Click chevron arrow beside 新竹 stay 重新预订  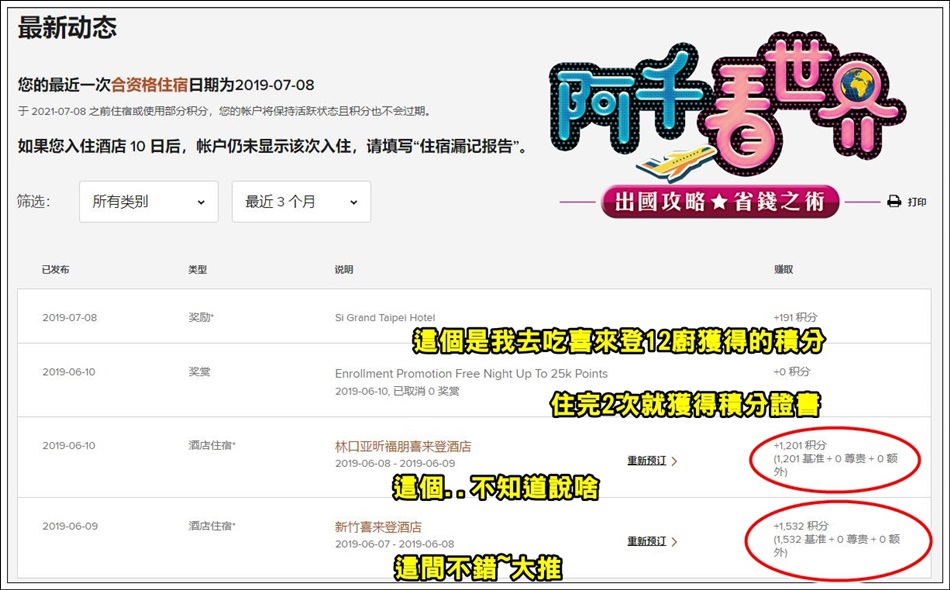pyautogui.click(x=674, y=542)
